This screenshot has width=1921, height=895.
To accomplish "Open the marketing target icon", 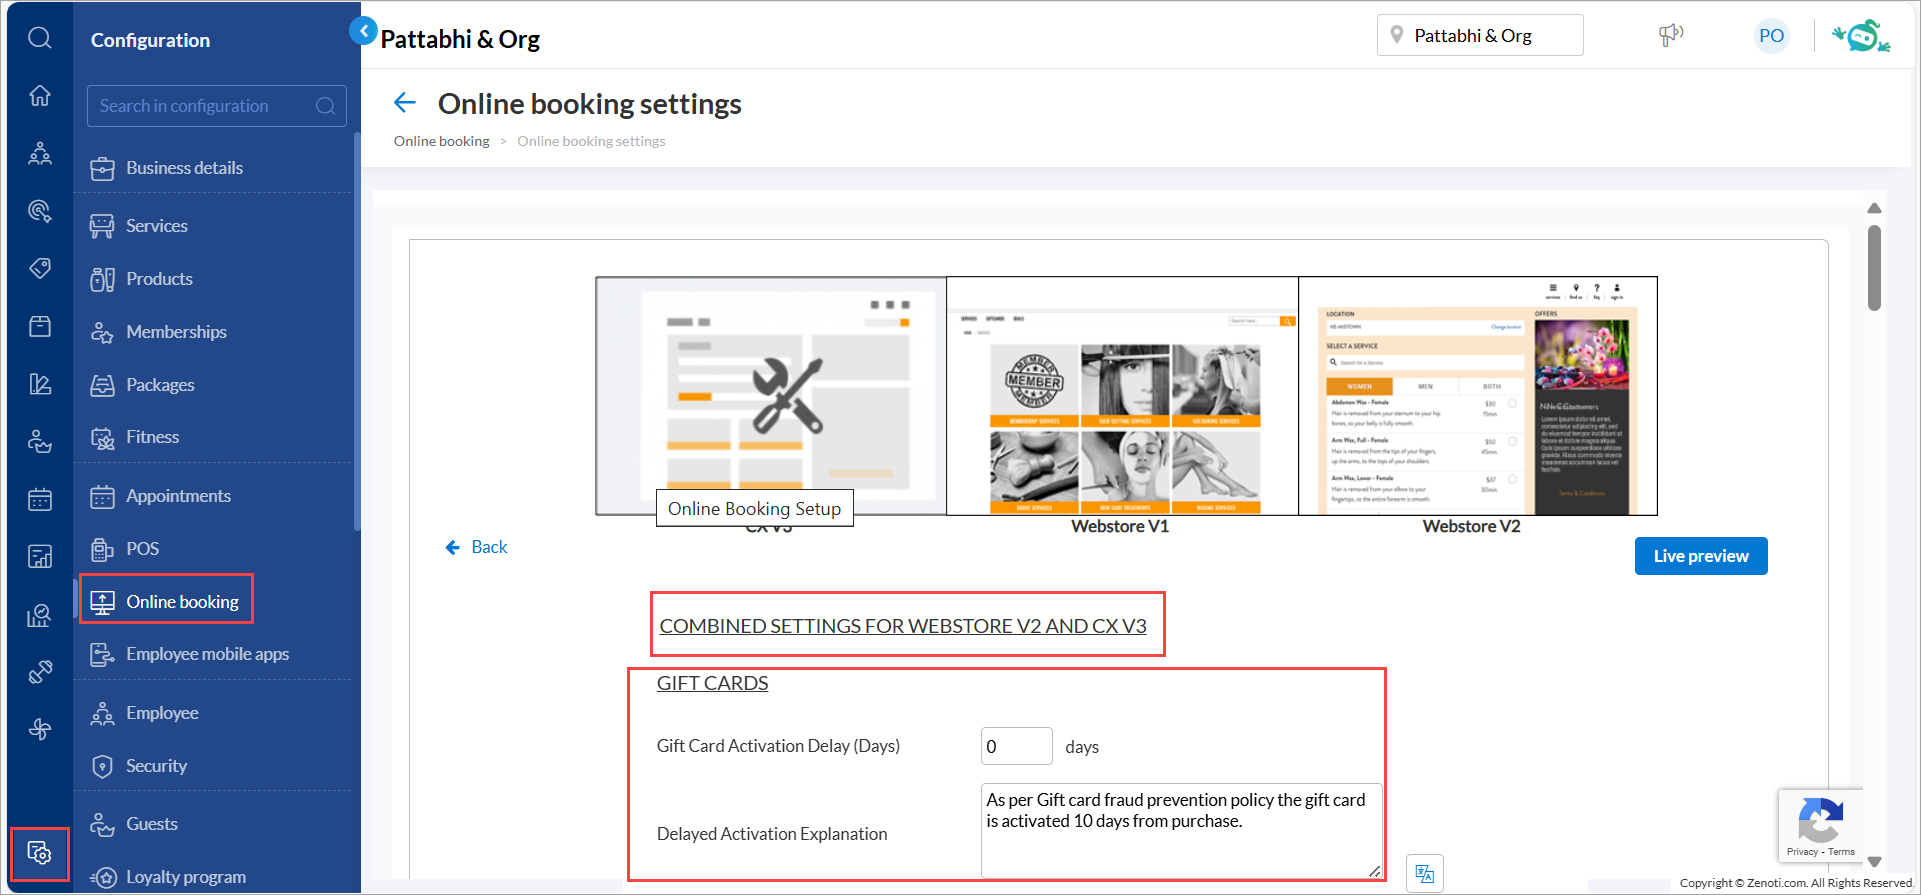I will tap(40, 211).
